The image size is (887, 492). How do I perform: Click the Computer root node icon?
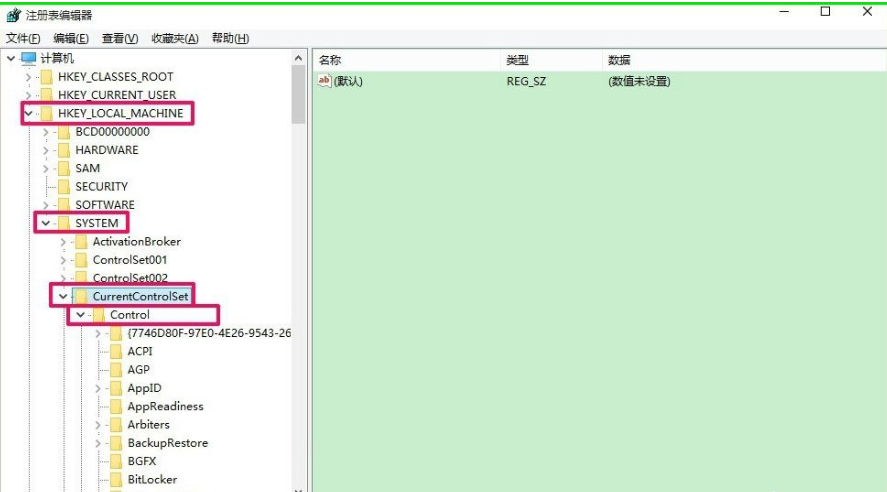pos(28,58)
